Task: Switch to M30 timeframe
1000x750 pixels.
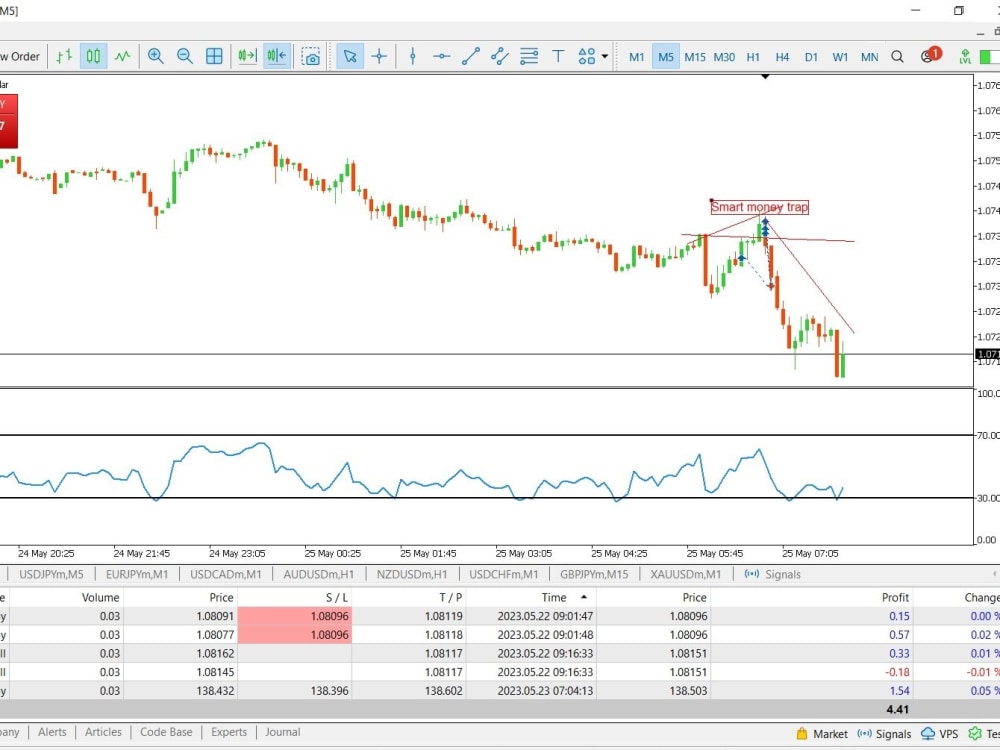Action: (724, 57)
